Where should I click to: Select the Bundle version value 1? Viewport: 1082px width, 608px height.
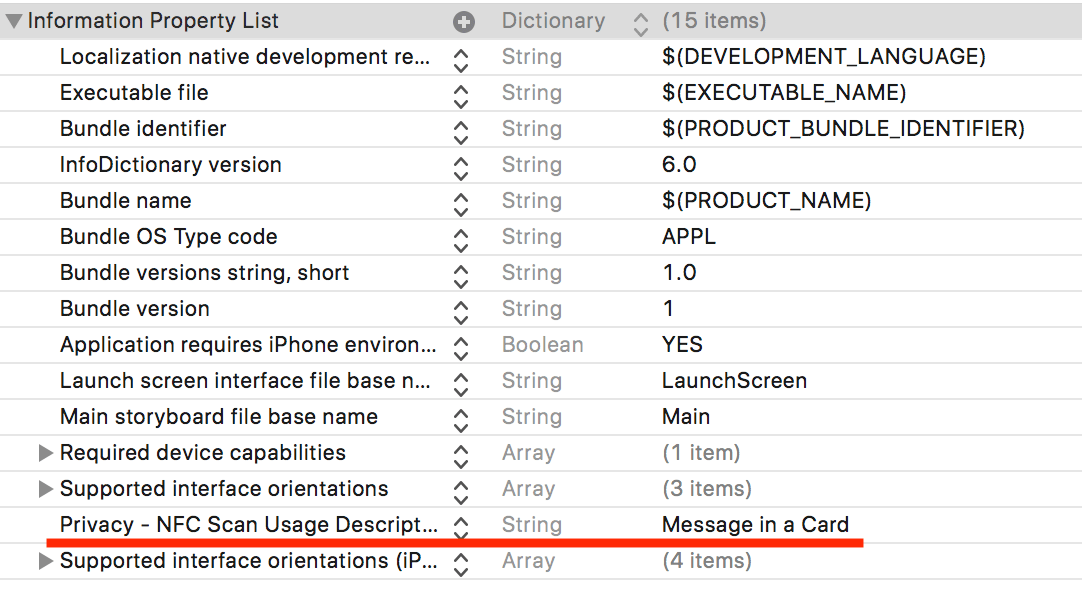tap(668, 309)
